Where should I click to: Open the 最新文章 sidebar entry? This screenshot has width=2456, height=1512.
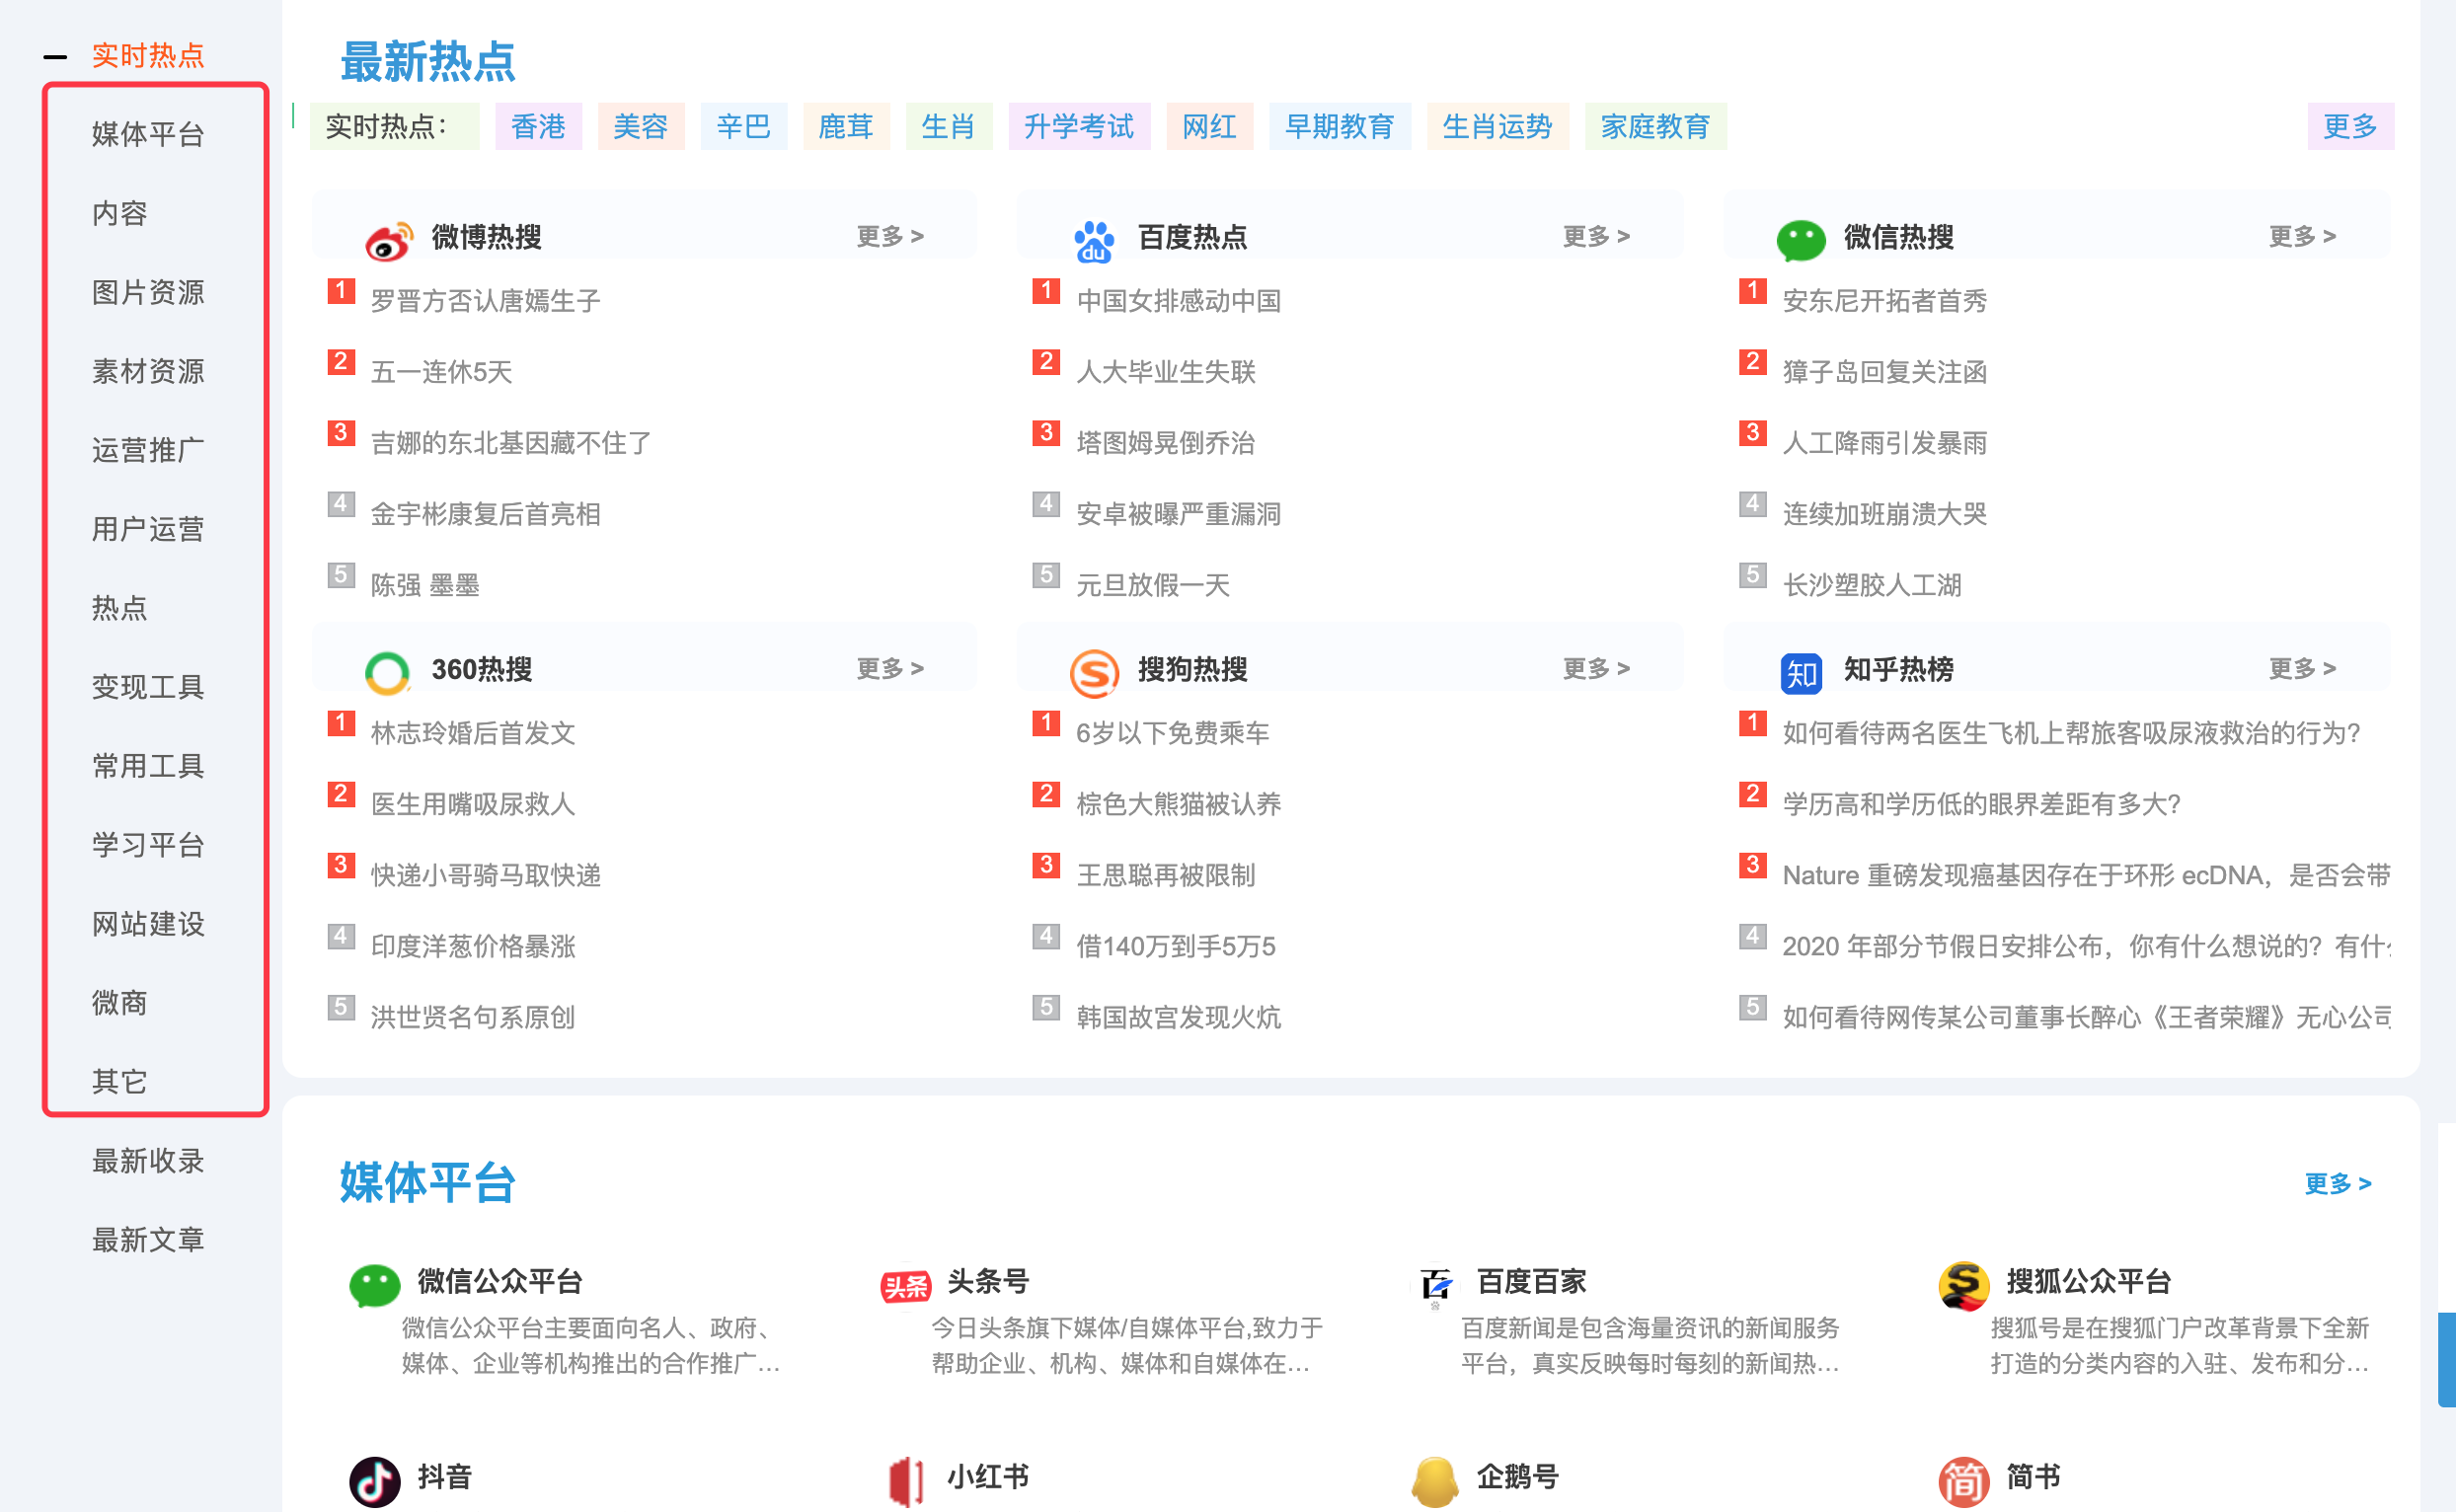148,1240
